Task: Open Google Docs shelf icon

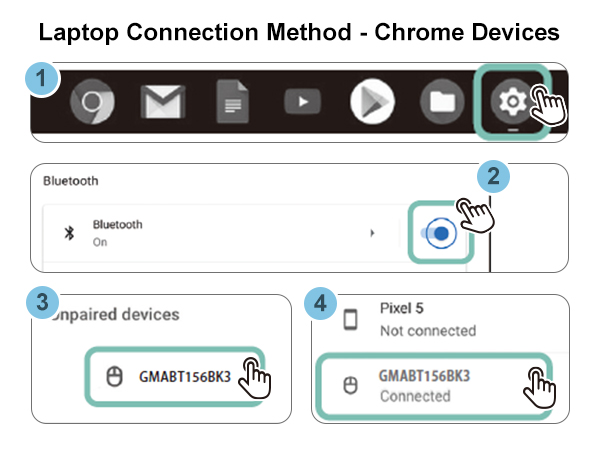Action: point(233,102)
